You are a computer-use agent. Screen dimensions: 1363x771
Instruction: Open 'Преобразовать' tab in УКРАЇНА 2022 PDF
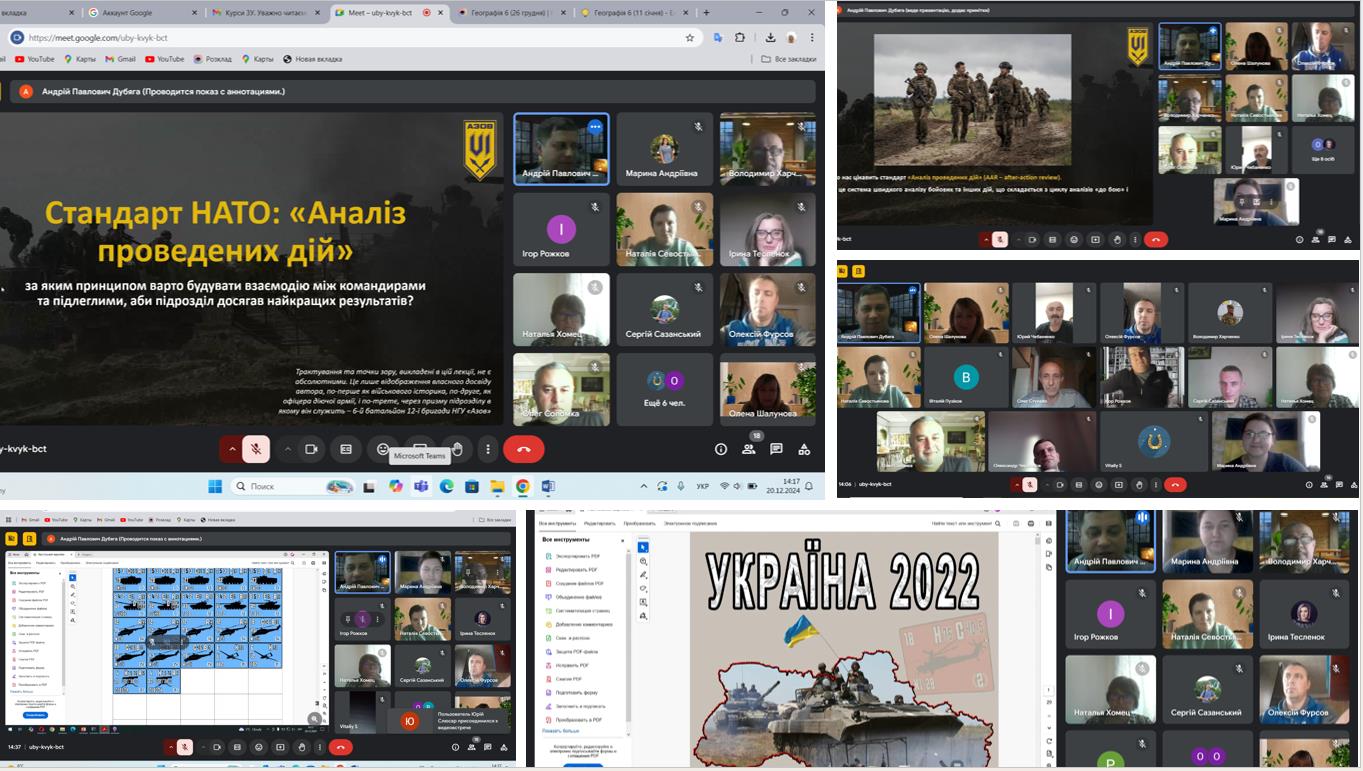[x=639, y=524]
